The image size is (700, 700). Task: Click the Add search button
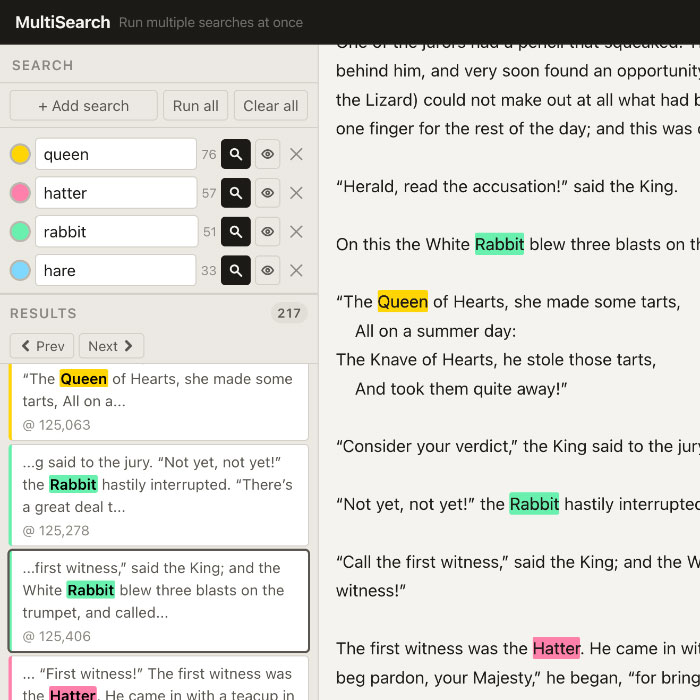(x=84, y=106)
